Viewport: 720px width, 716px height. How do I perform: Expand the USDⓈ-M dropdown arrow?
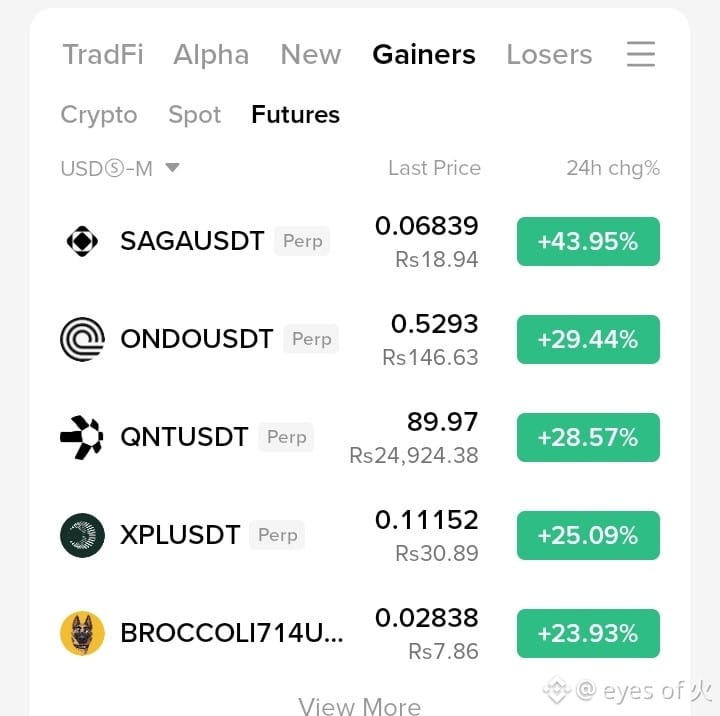coord(173,167)
